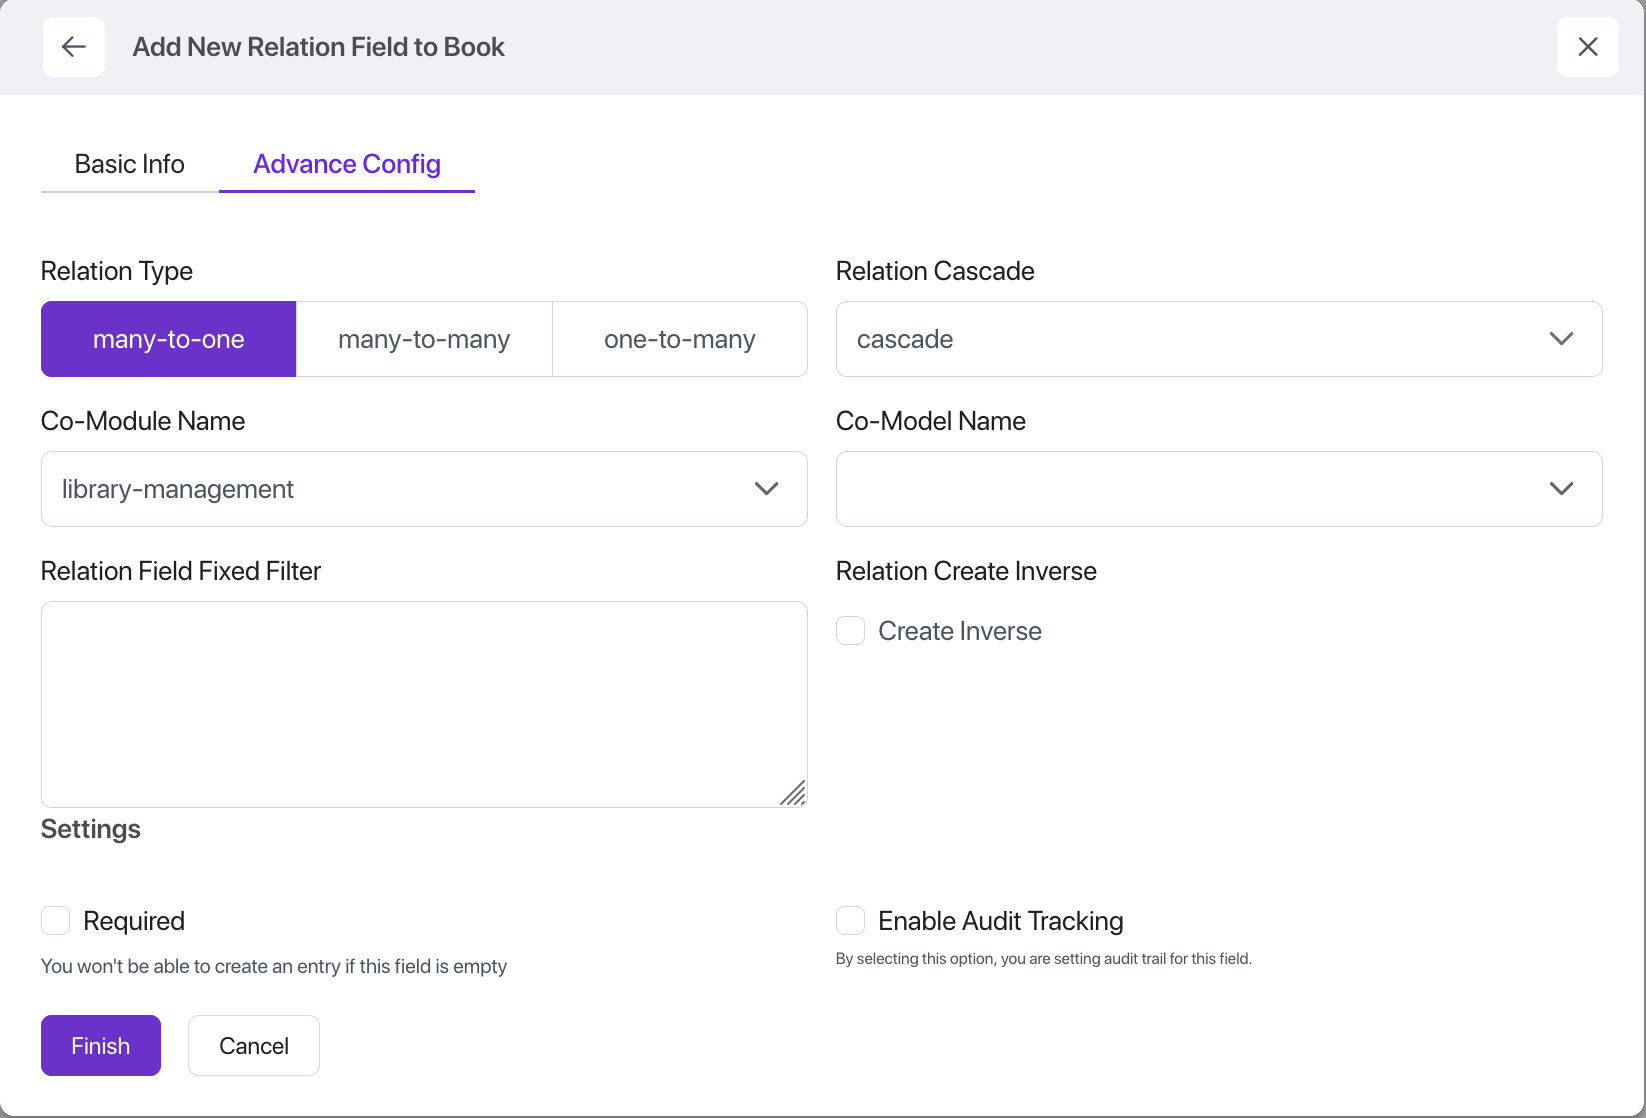Enable the Create Inverse checkbox
This screenshot has width=1646, height=1118.
coord(851,631)
